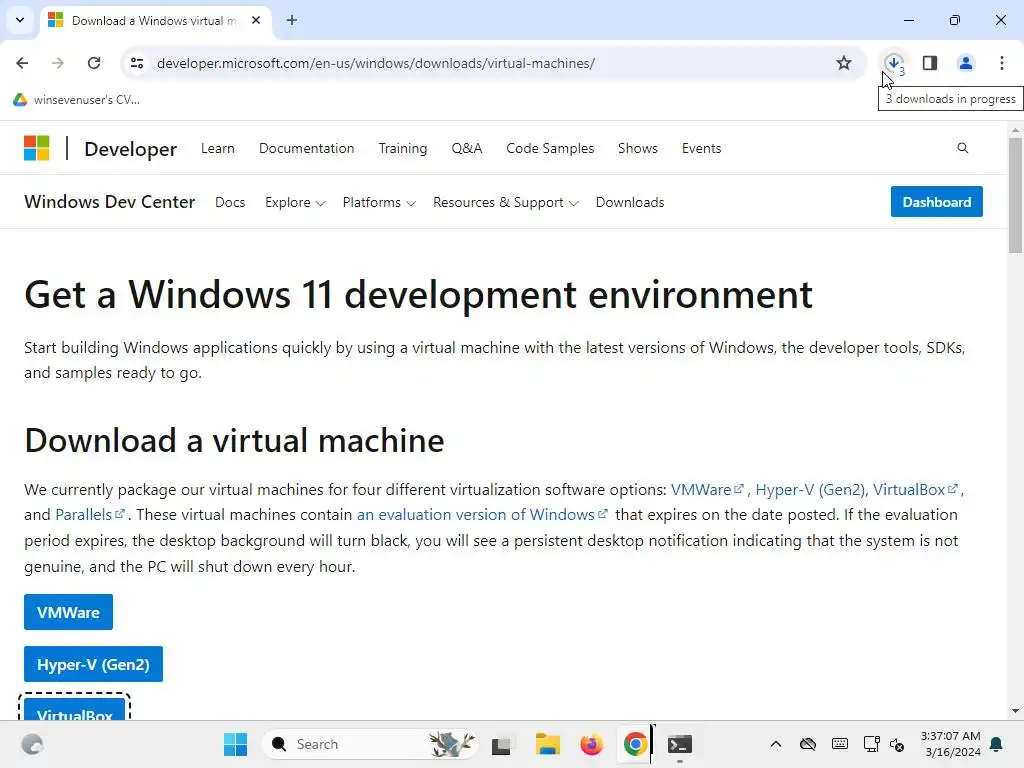Open the network display tray icon

[x=871, y=744]
